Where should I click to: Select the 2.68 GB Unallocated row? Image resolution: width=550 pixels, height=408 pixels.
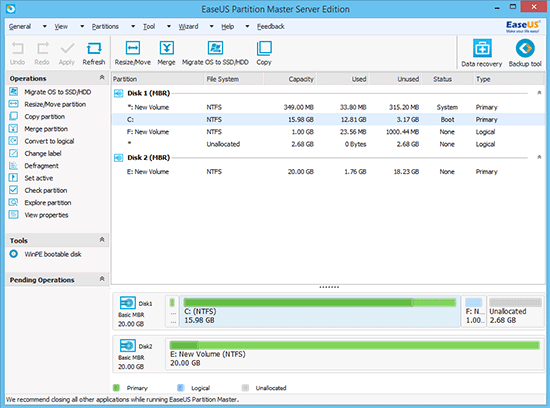coord(328,144)
